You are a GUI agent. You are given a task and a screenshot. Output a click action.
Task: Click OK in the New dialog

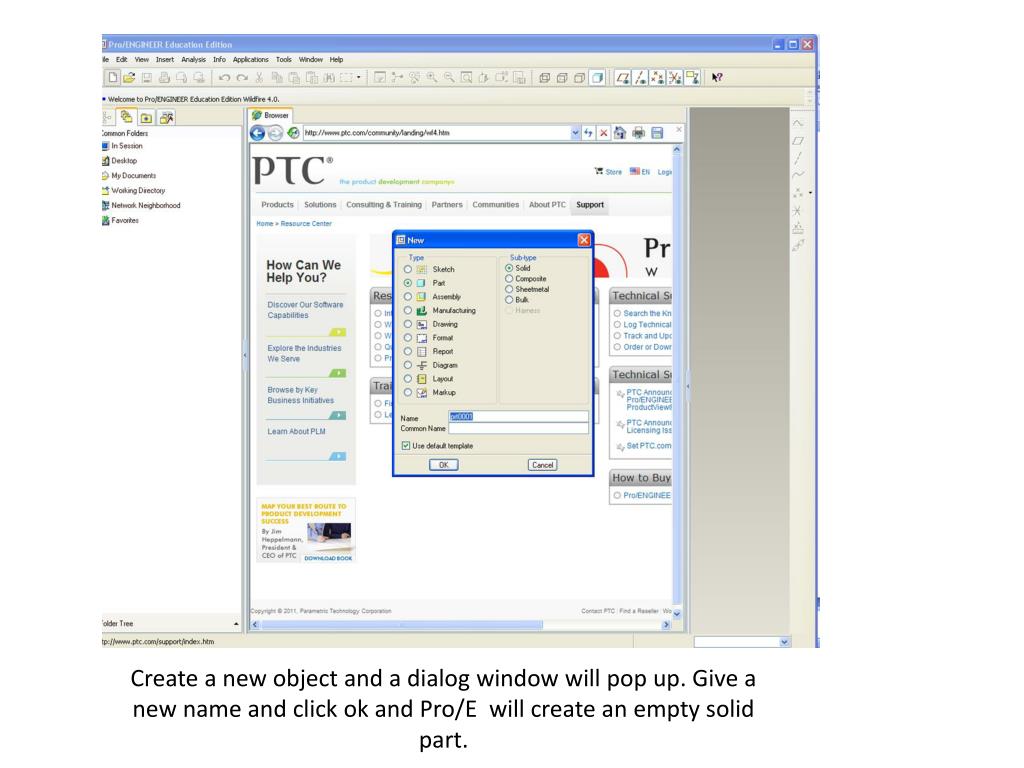coord(443,465)
